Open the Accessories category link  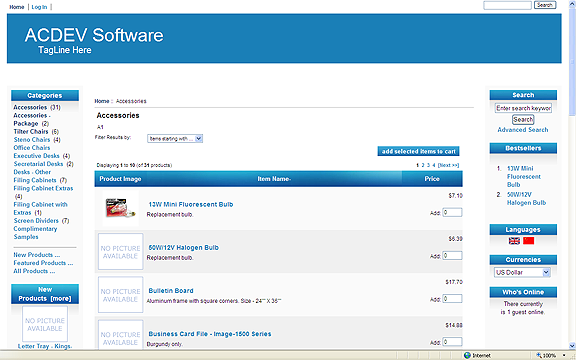pyautogui.click(x=30, y=107)
